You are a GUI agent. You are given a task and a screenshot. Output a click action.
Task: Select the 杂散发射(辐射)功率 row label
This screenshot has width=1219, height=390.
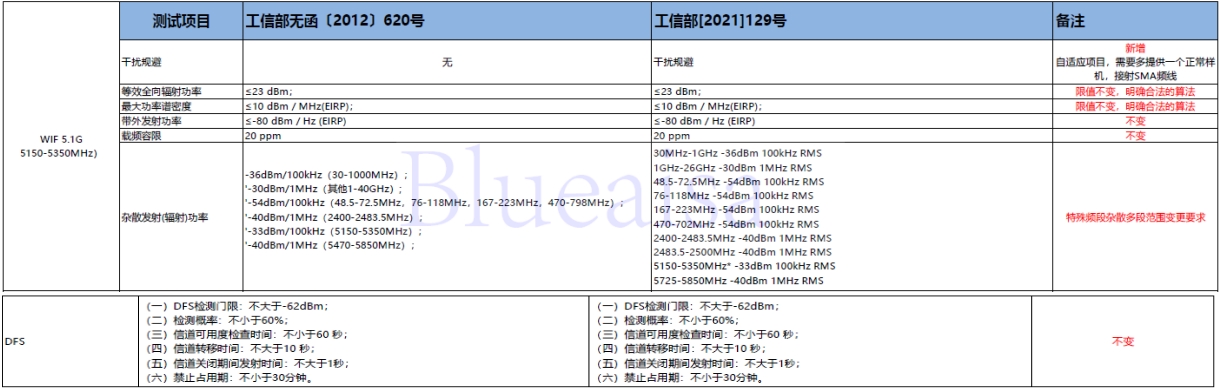coord(181,217)
